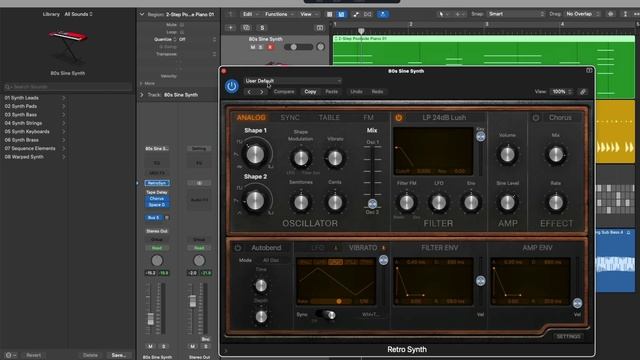Click the Paste button in plugin header
This screenshot has width=640, height=360.
click(x=331, y=92)
